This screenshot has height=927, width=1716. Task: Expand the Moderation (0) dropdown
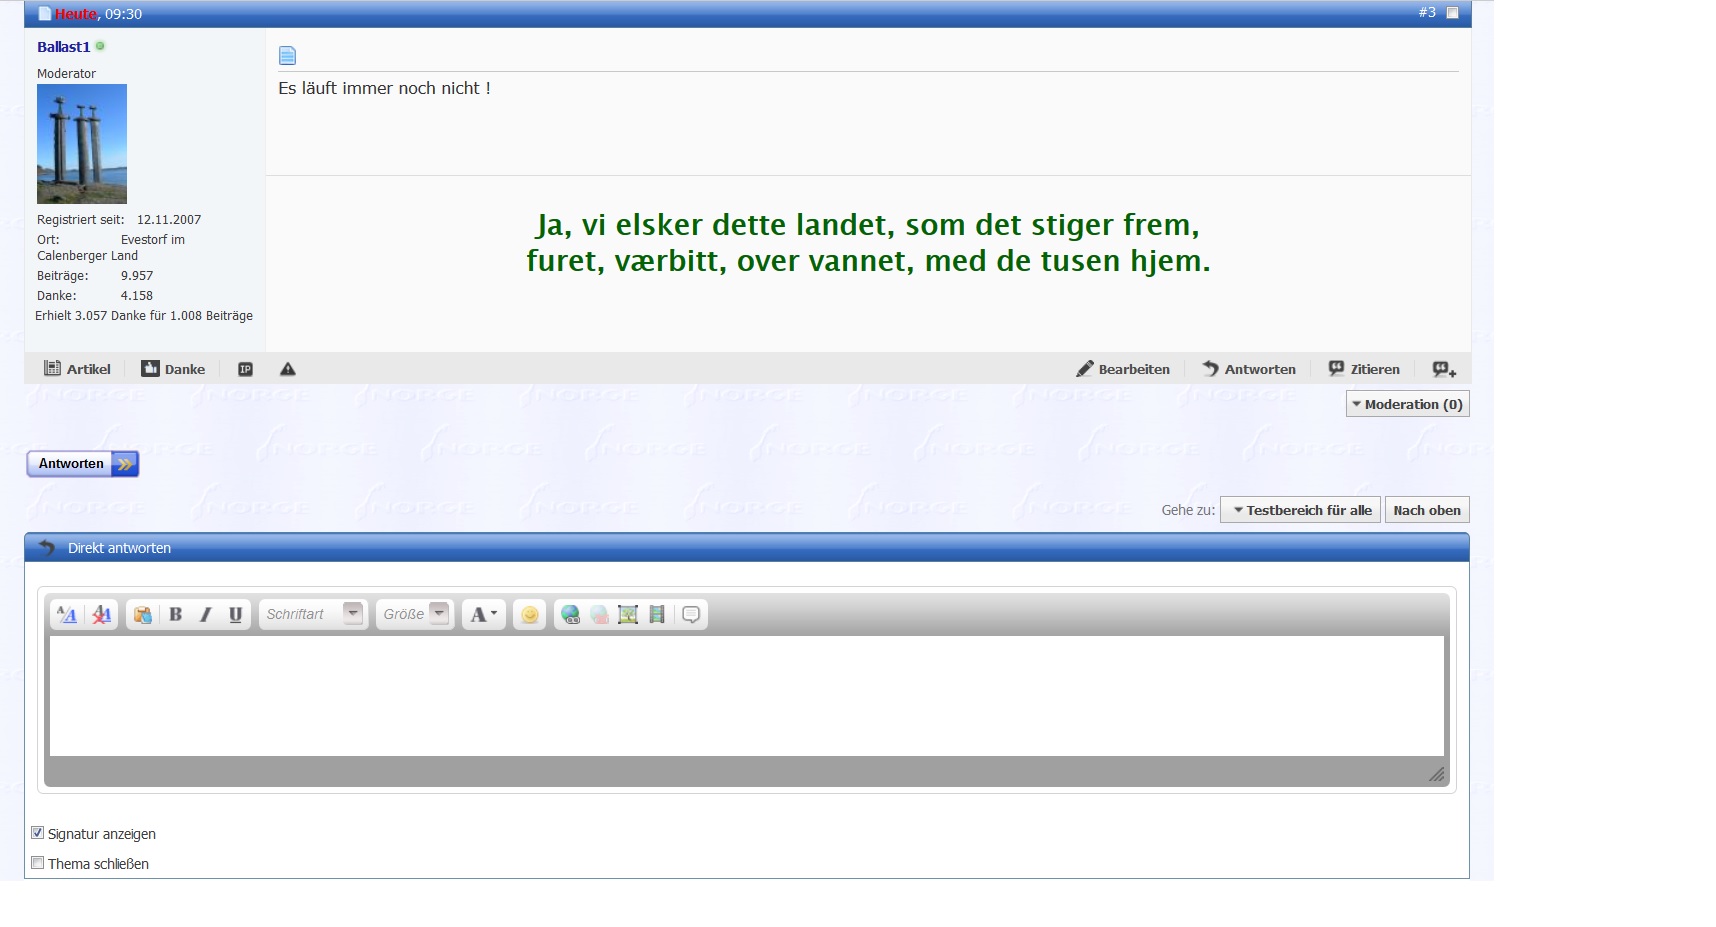[x=1407, y=404]
